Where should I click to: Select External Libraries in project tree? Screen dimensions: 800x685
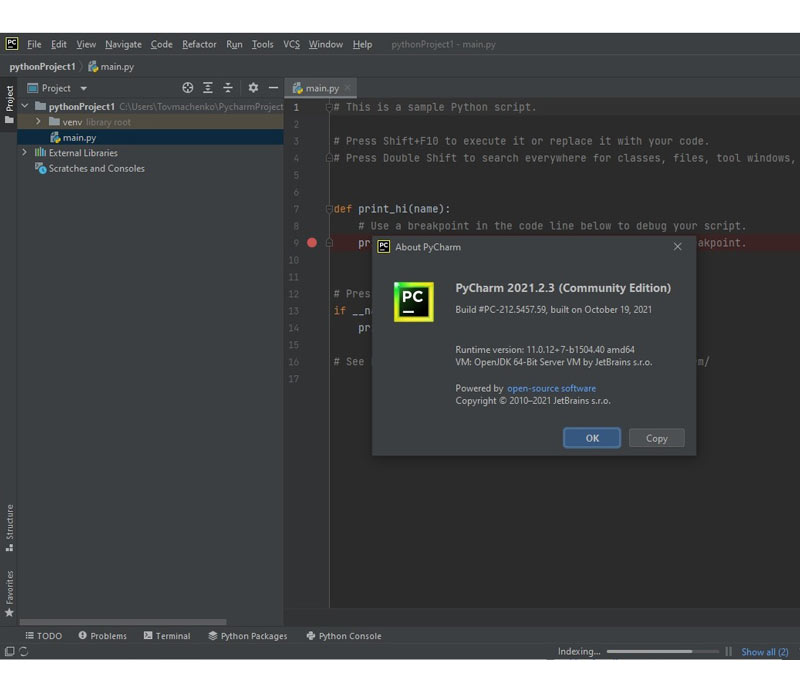(x=76, y=153)
